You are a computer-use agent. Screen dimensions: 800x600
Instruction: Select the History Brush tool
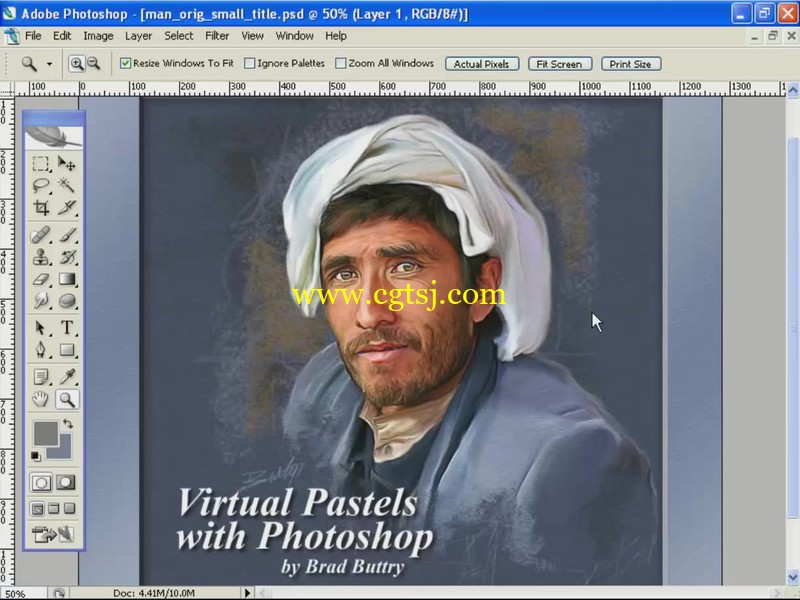pyautogui.click(x=66, y=257)
